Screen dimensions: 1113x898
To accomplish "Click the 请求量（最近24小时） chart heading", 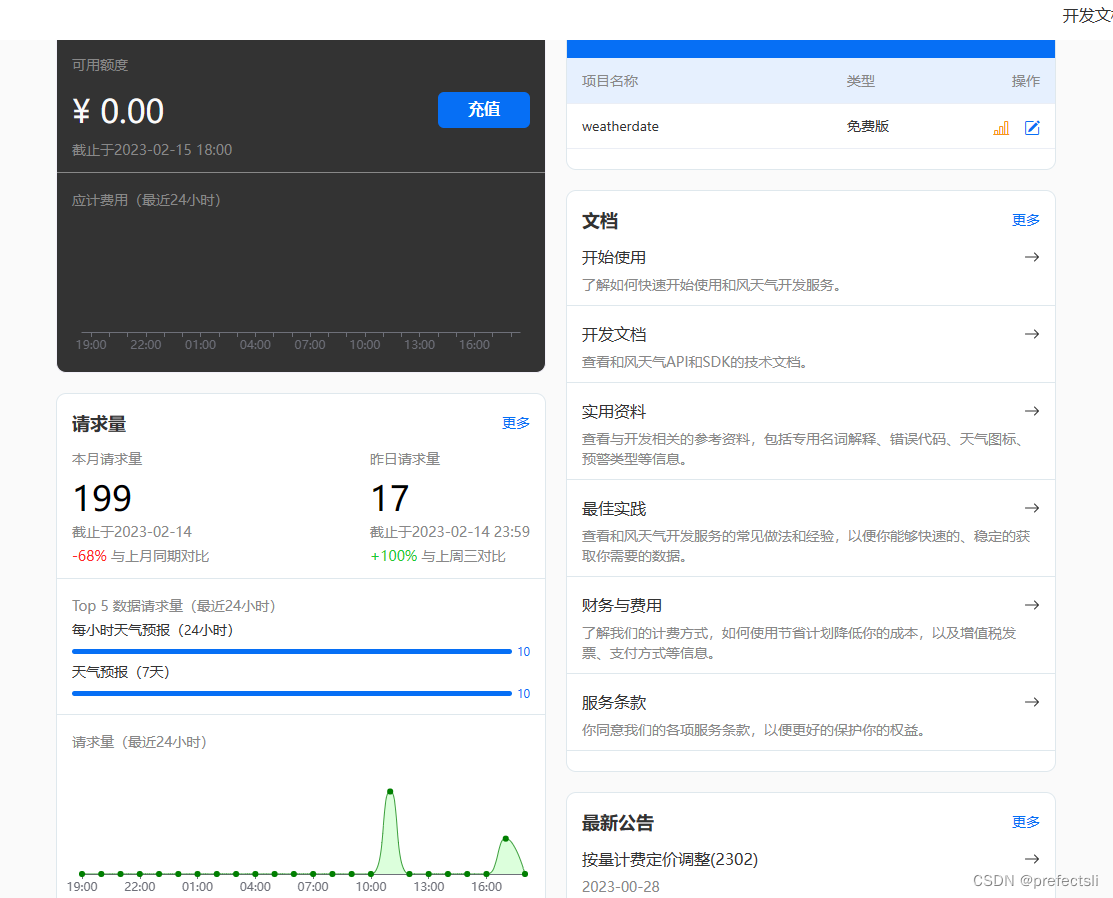I will point(139,742).
